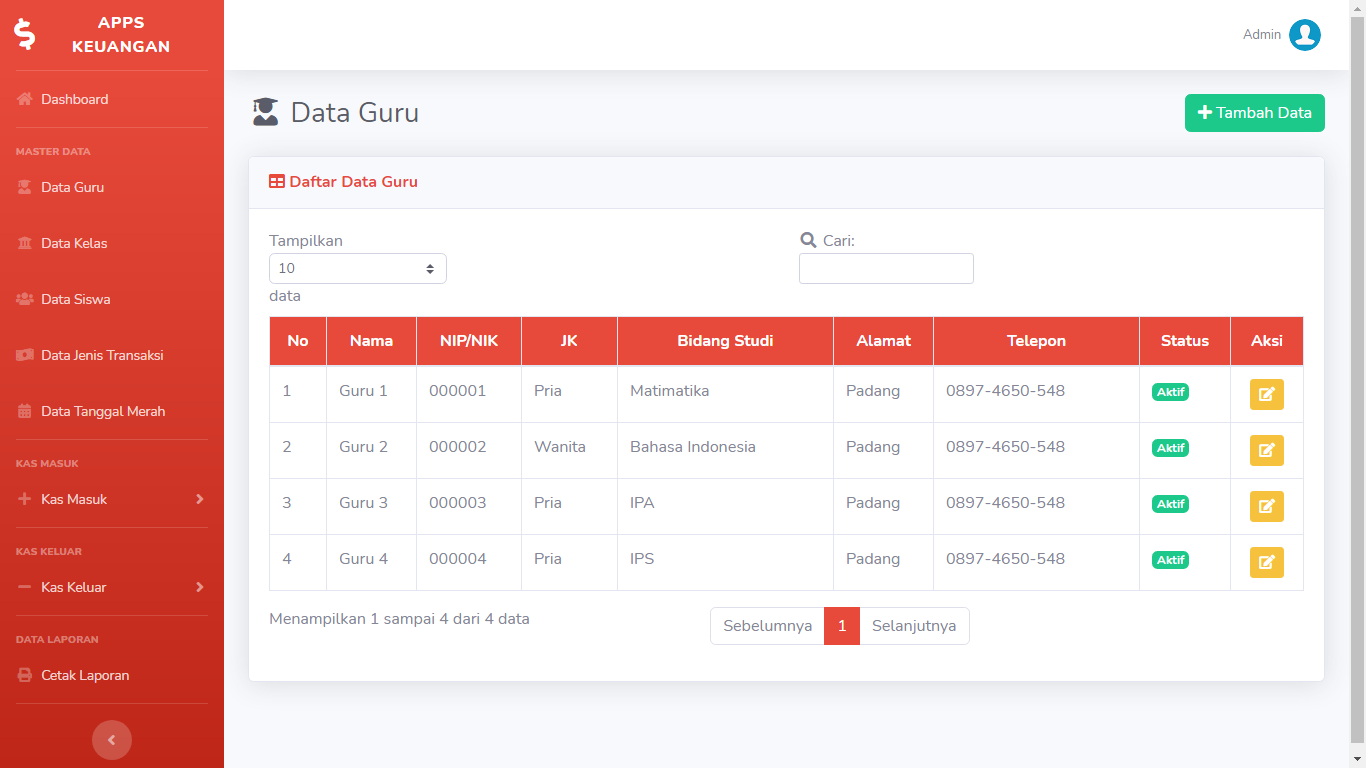Sort by the Status column header
Image resolution: width=1366 pixels, height=768 pixels.
(x=1185, y=341)
